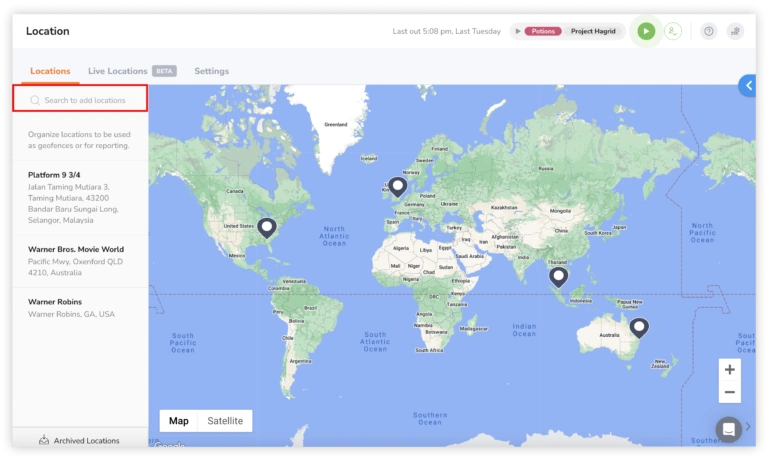Screen dimensions: 768x459
Task: Click the Search to add locations field
Action: click(x=80, y=98)
